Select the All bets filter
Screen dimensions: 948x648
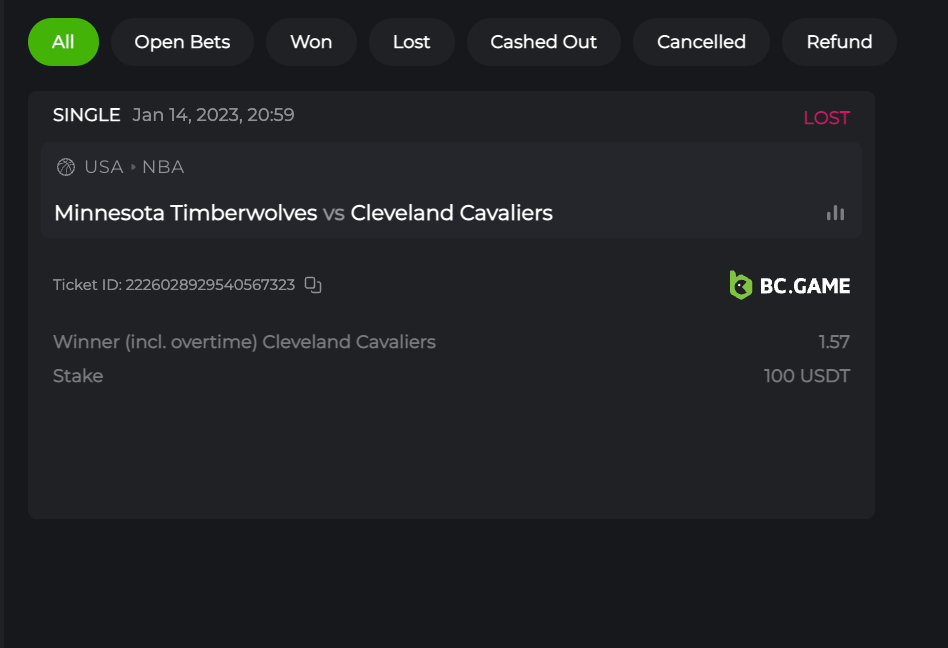[x=63, y=42]
